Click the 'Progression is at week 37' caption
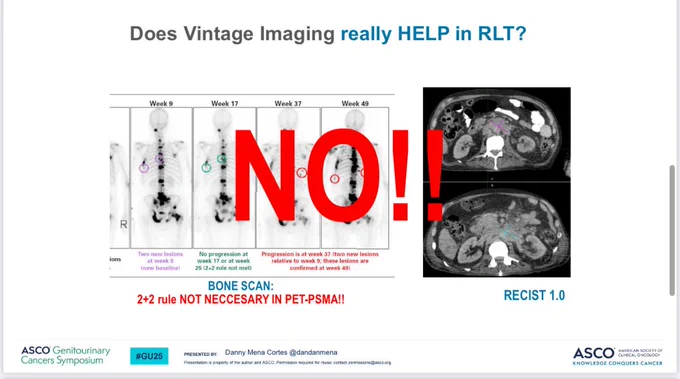Screen dimensions: 680x379 320,261
